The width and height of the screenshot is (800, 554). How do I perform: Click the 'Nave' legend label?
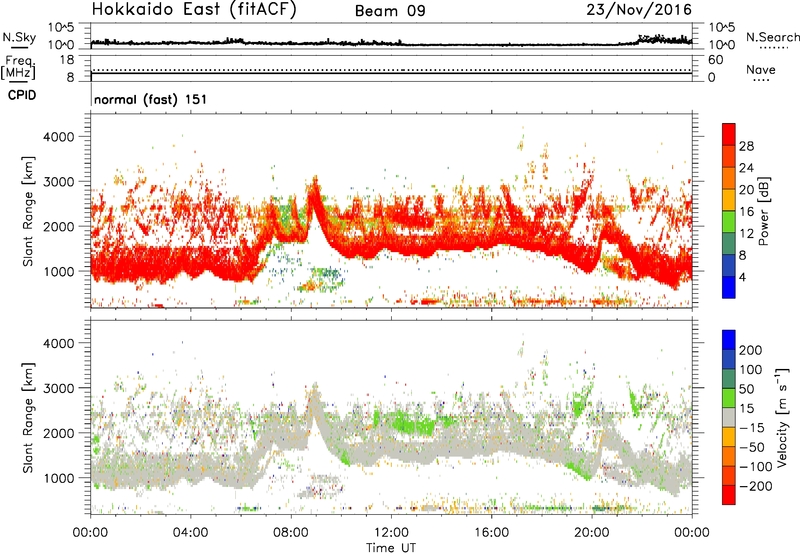760,69
